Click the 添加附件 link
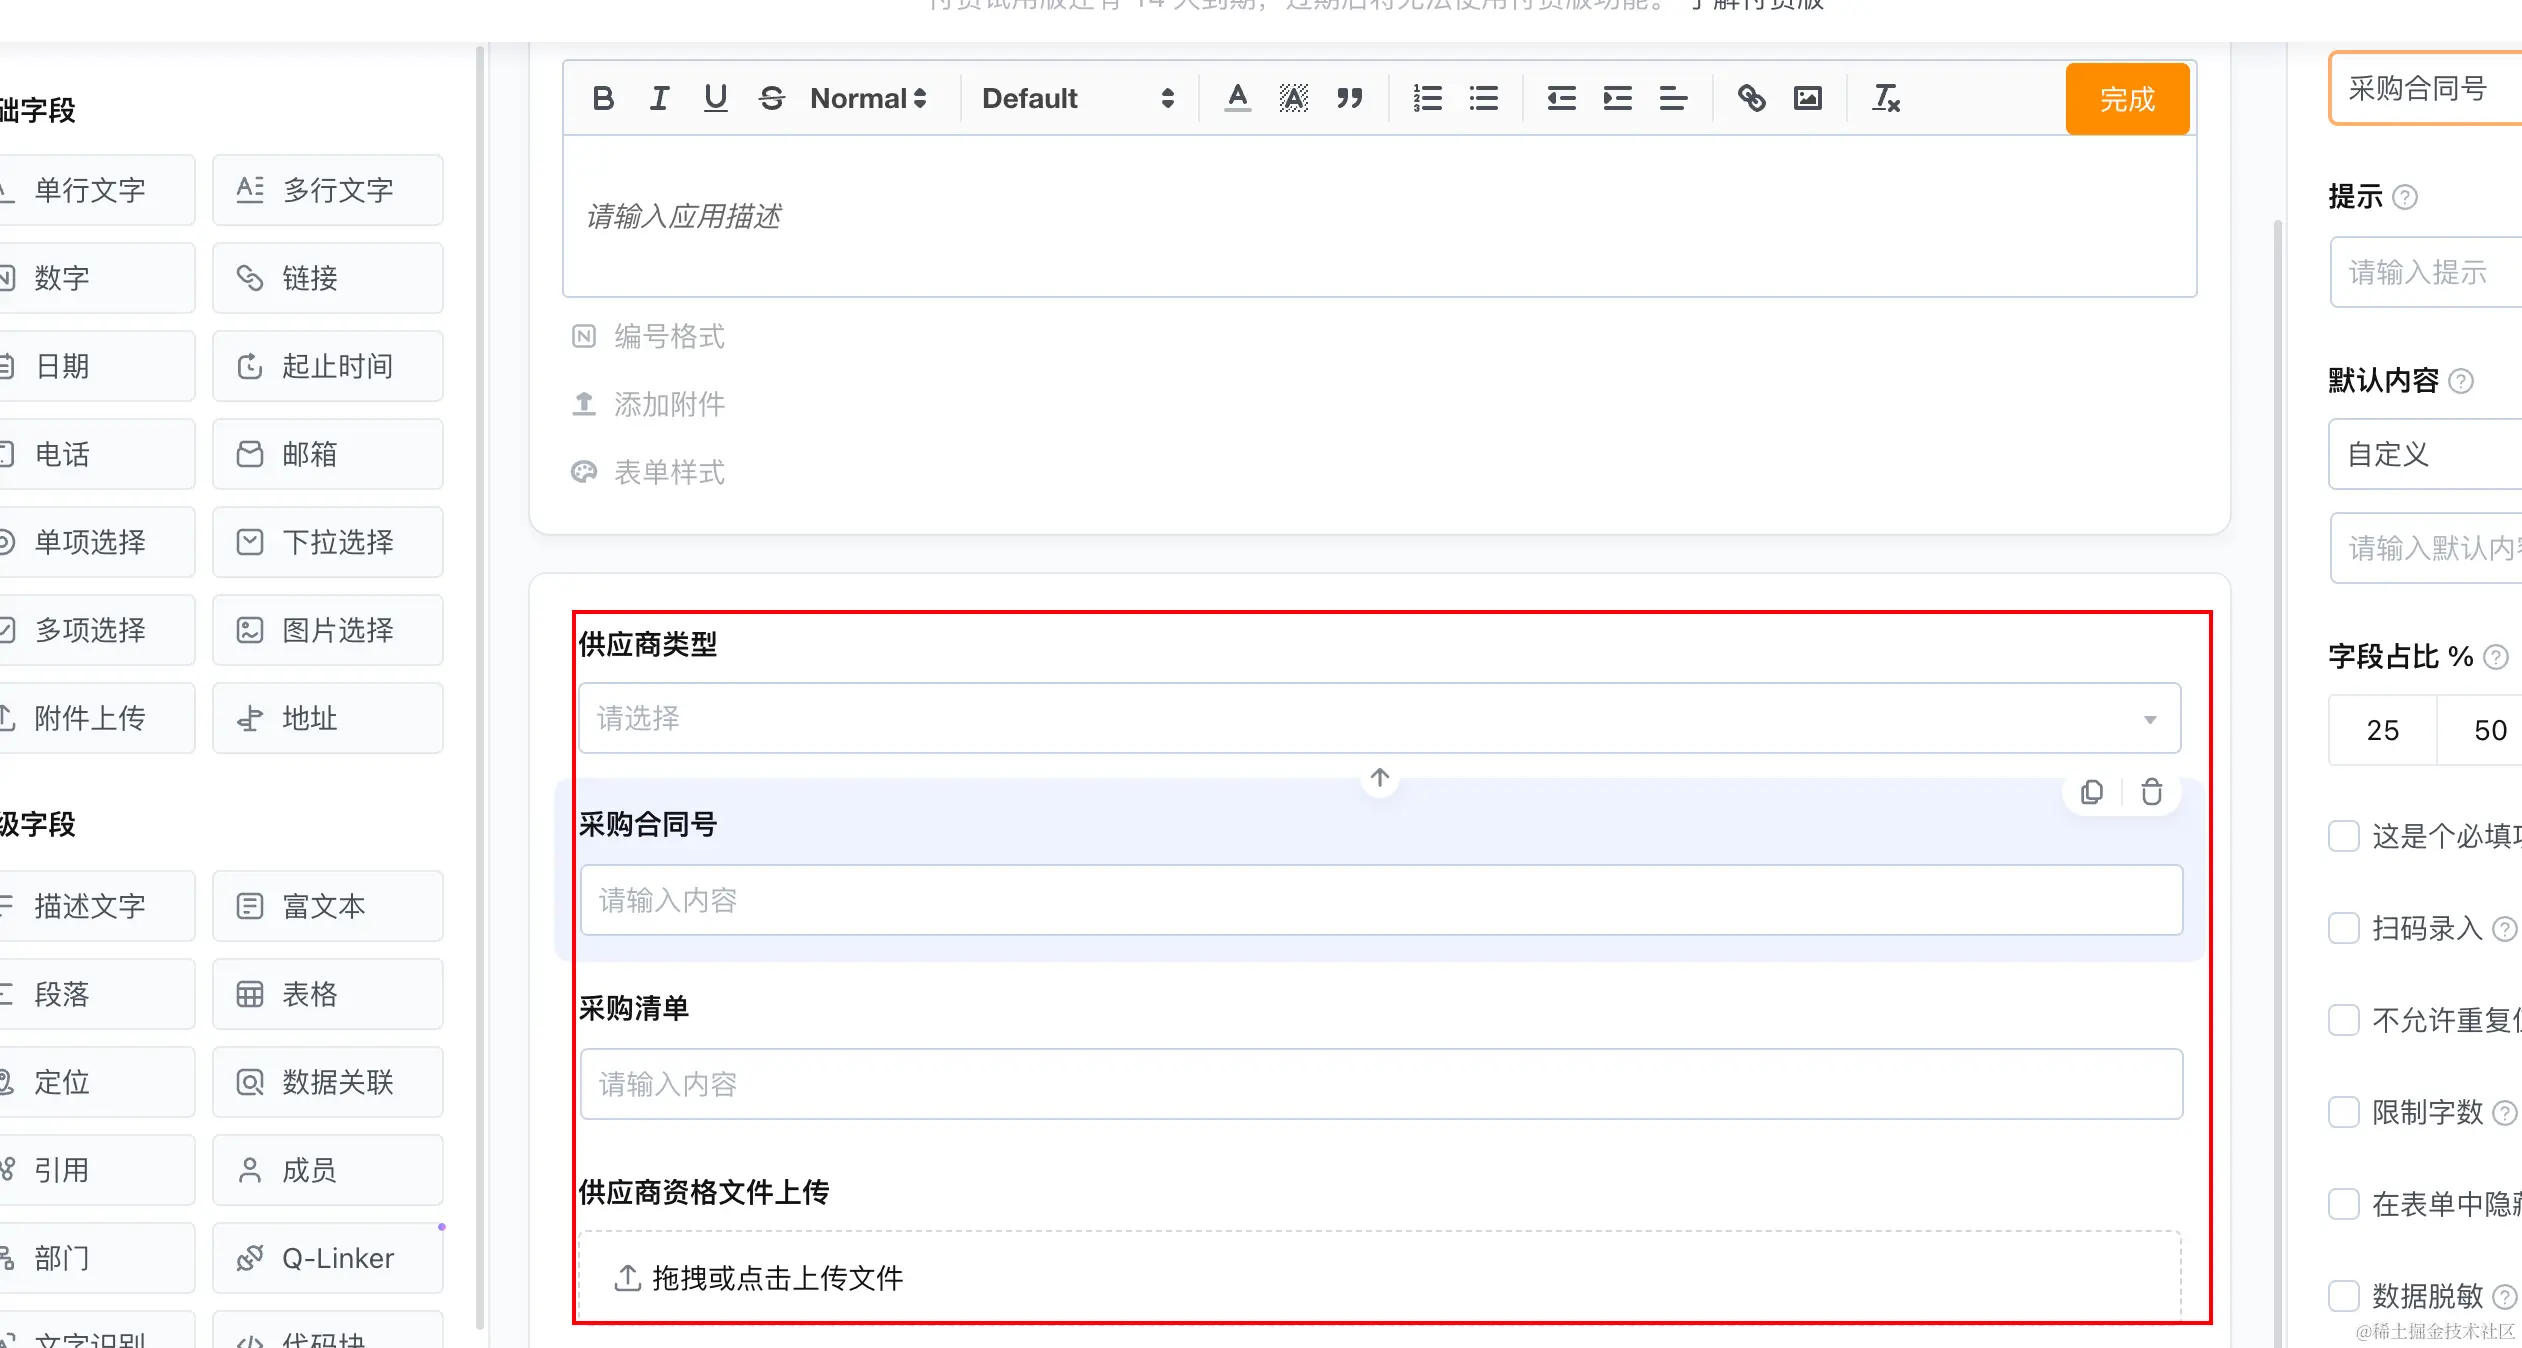 click(x=668, y=404)
